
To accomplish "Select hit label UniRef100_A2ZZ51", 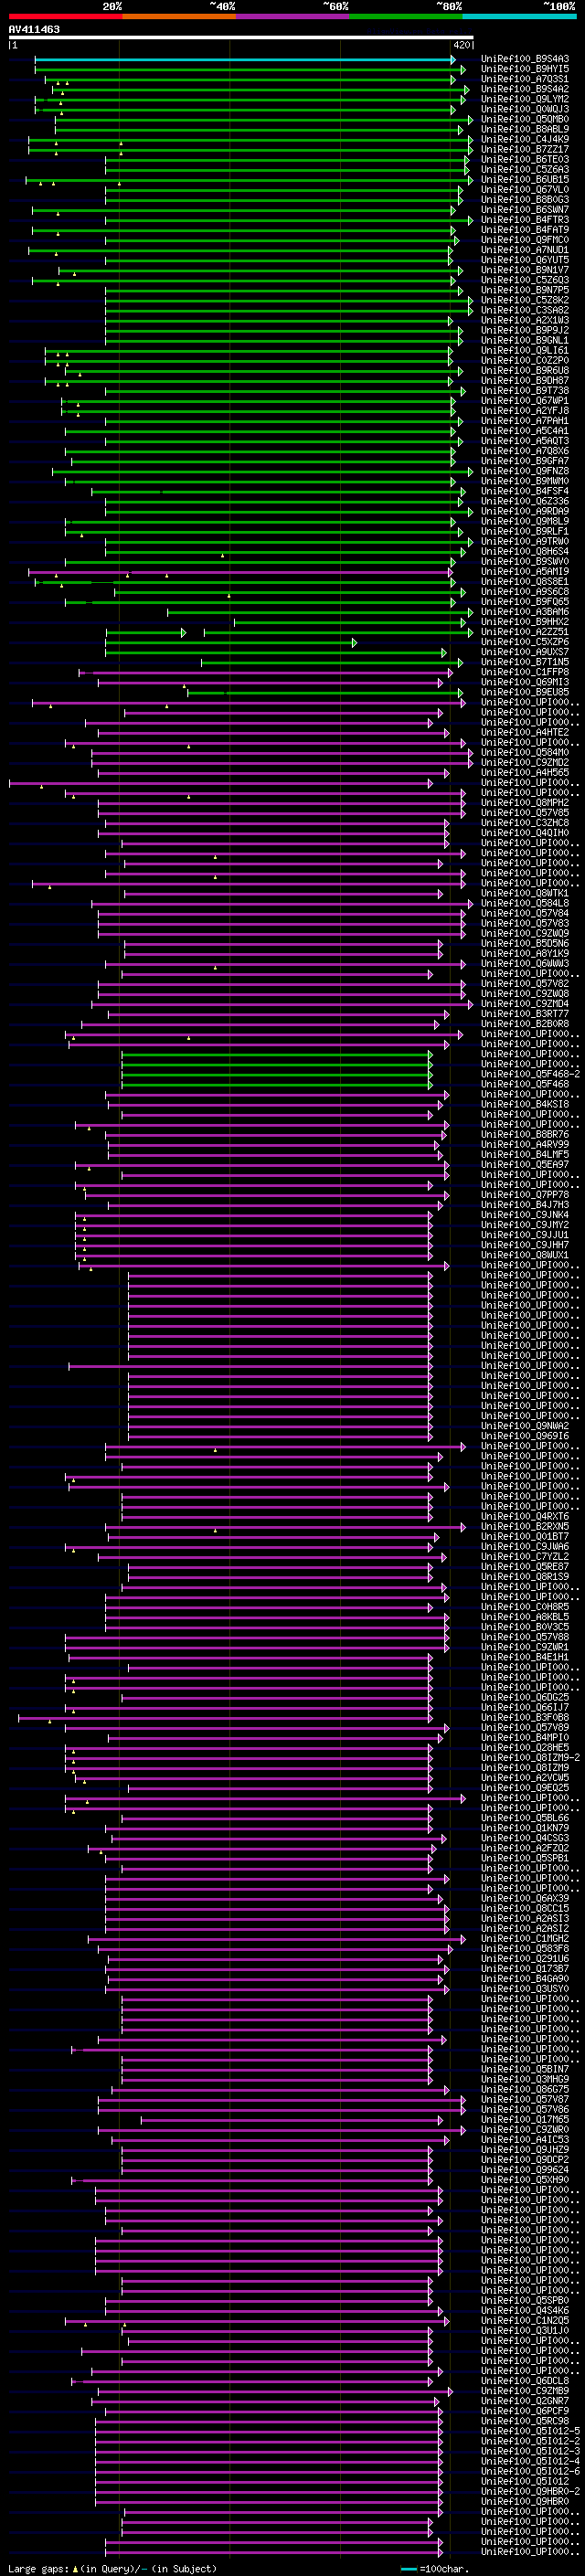I will pyautogui.click(x=525, y=632).
